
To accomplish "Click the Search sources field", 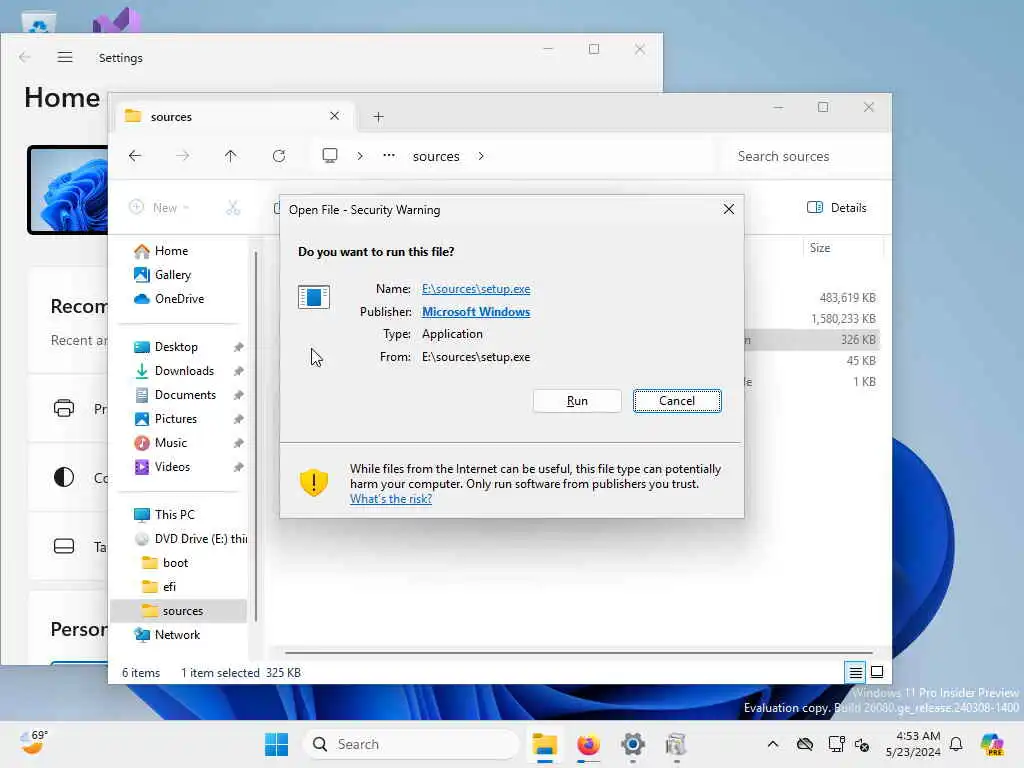I will [805, 156].
